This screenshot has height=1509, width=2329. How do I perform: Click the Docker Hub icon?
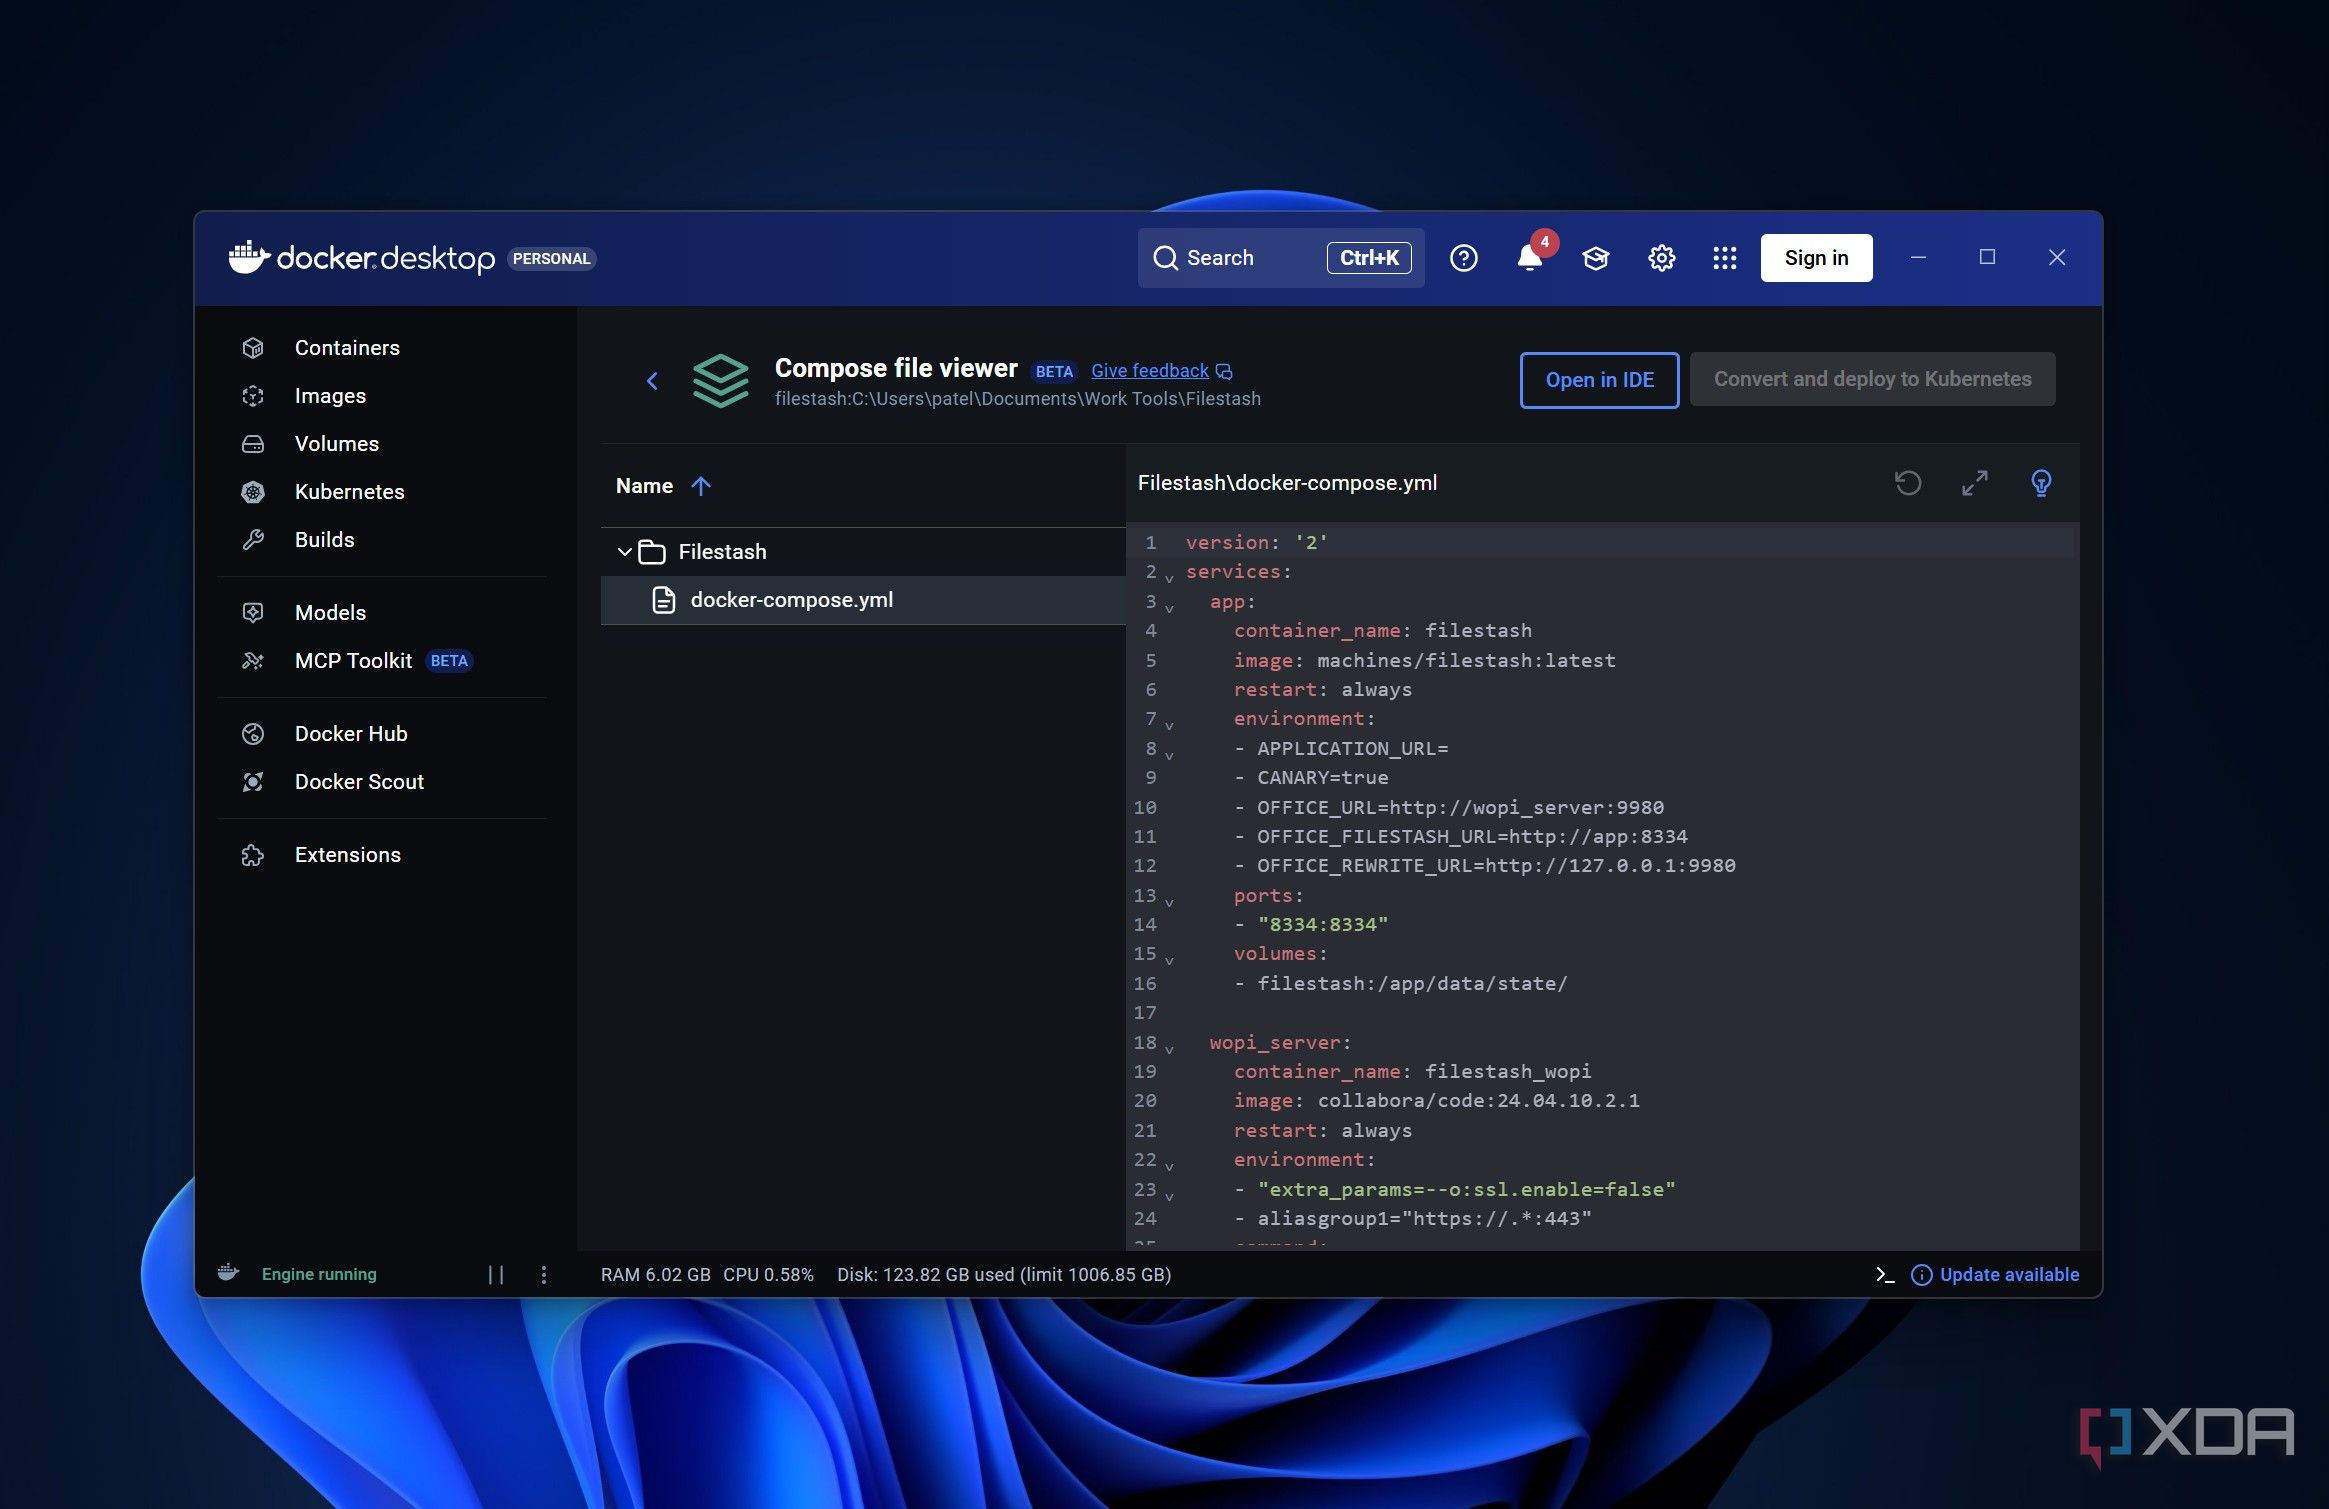pyautogui.click(x=253, y=734)
